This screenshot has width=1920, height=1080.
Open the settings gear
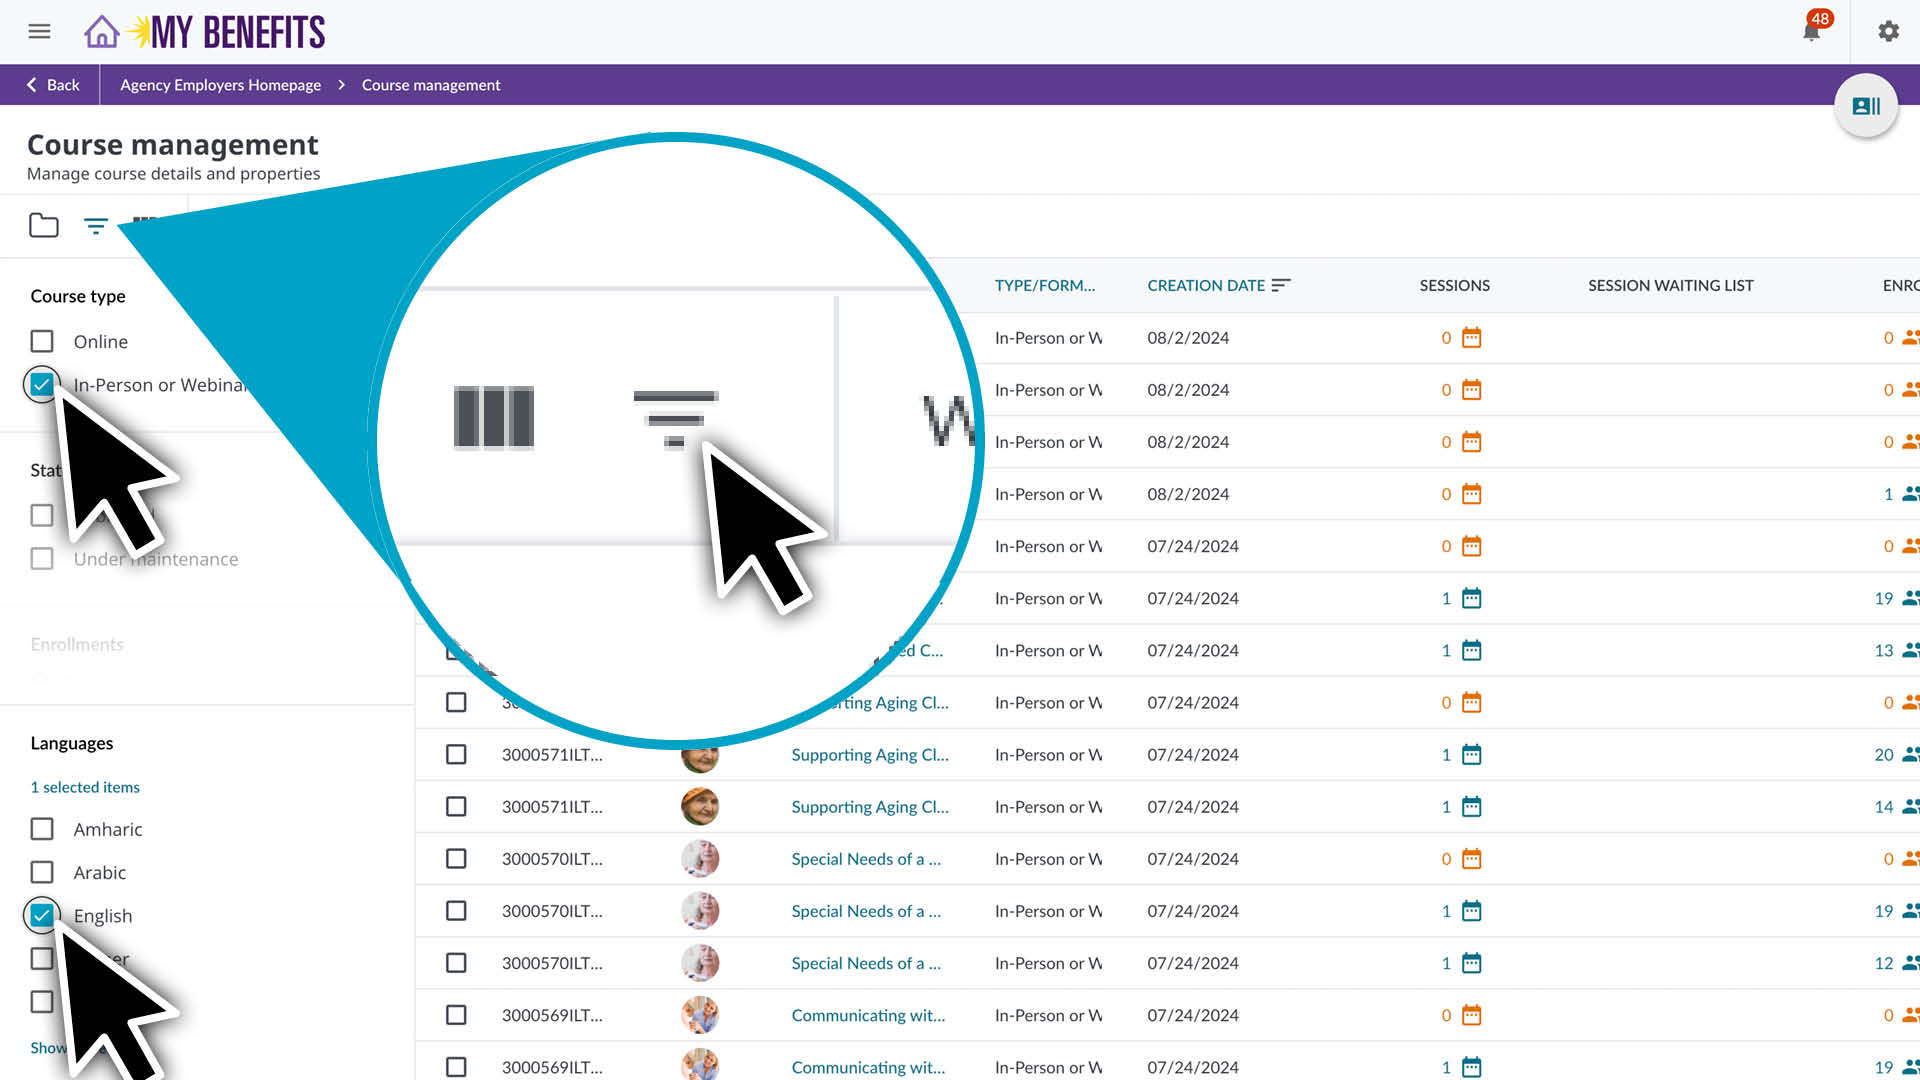pos(1888,31)
